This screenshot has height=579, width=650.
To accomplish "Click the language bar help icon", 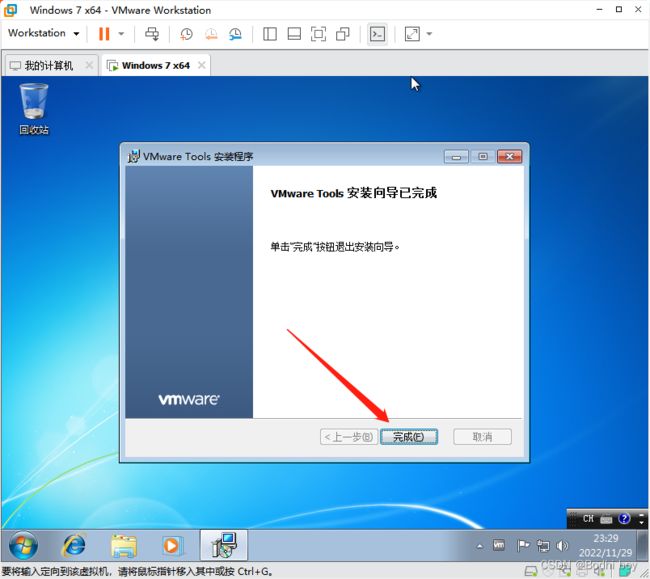I will pos(624,518).
